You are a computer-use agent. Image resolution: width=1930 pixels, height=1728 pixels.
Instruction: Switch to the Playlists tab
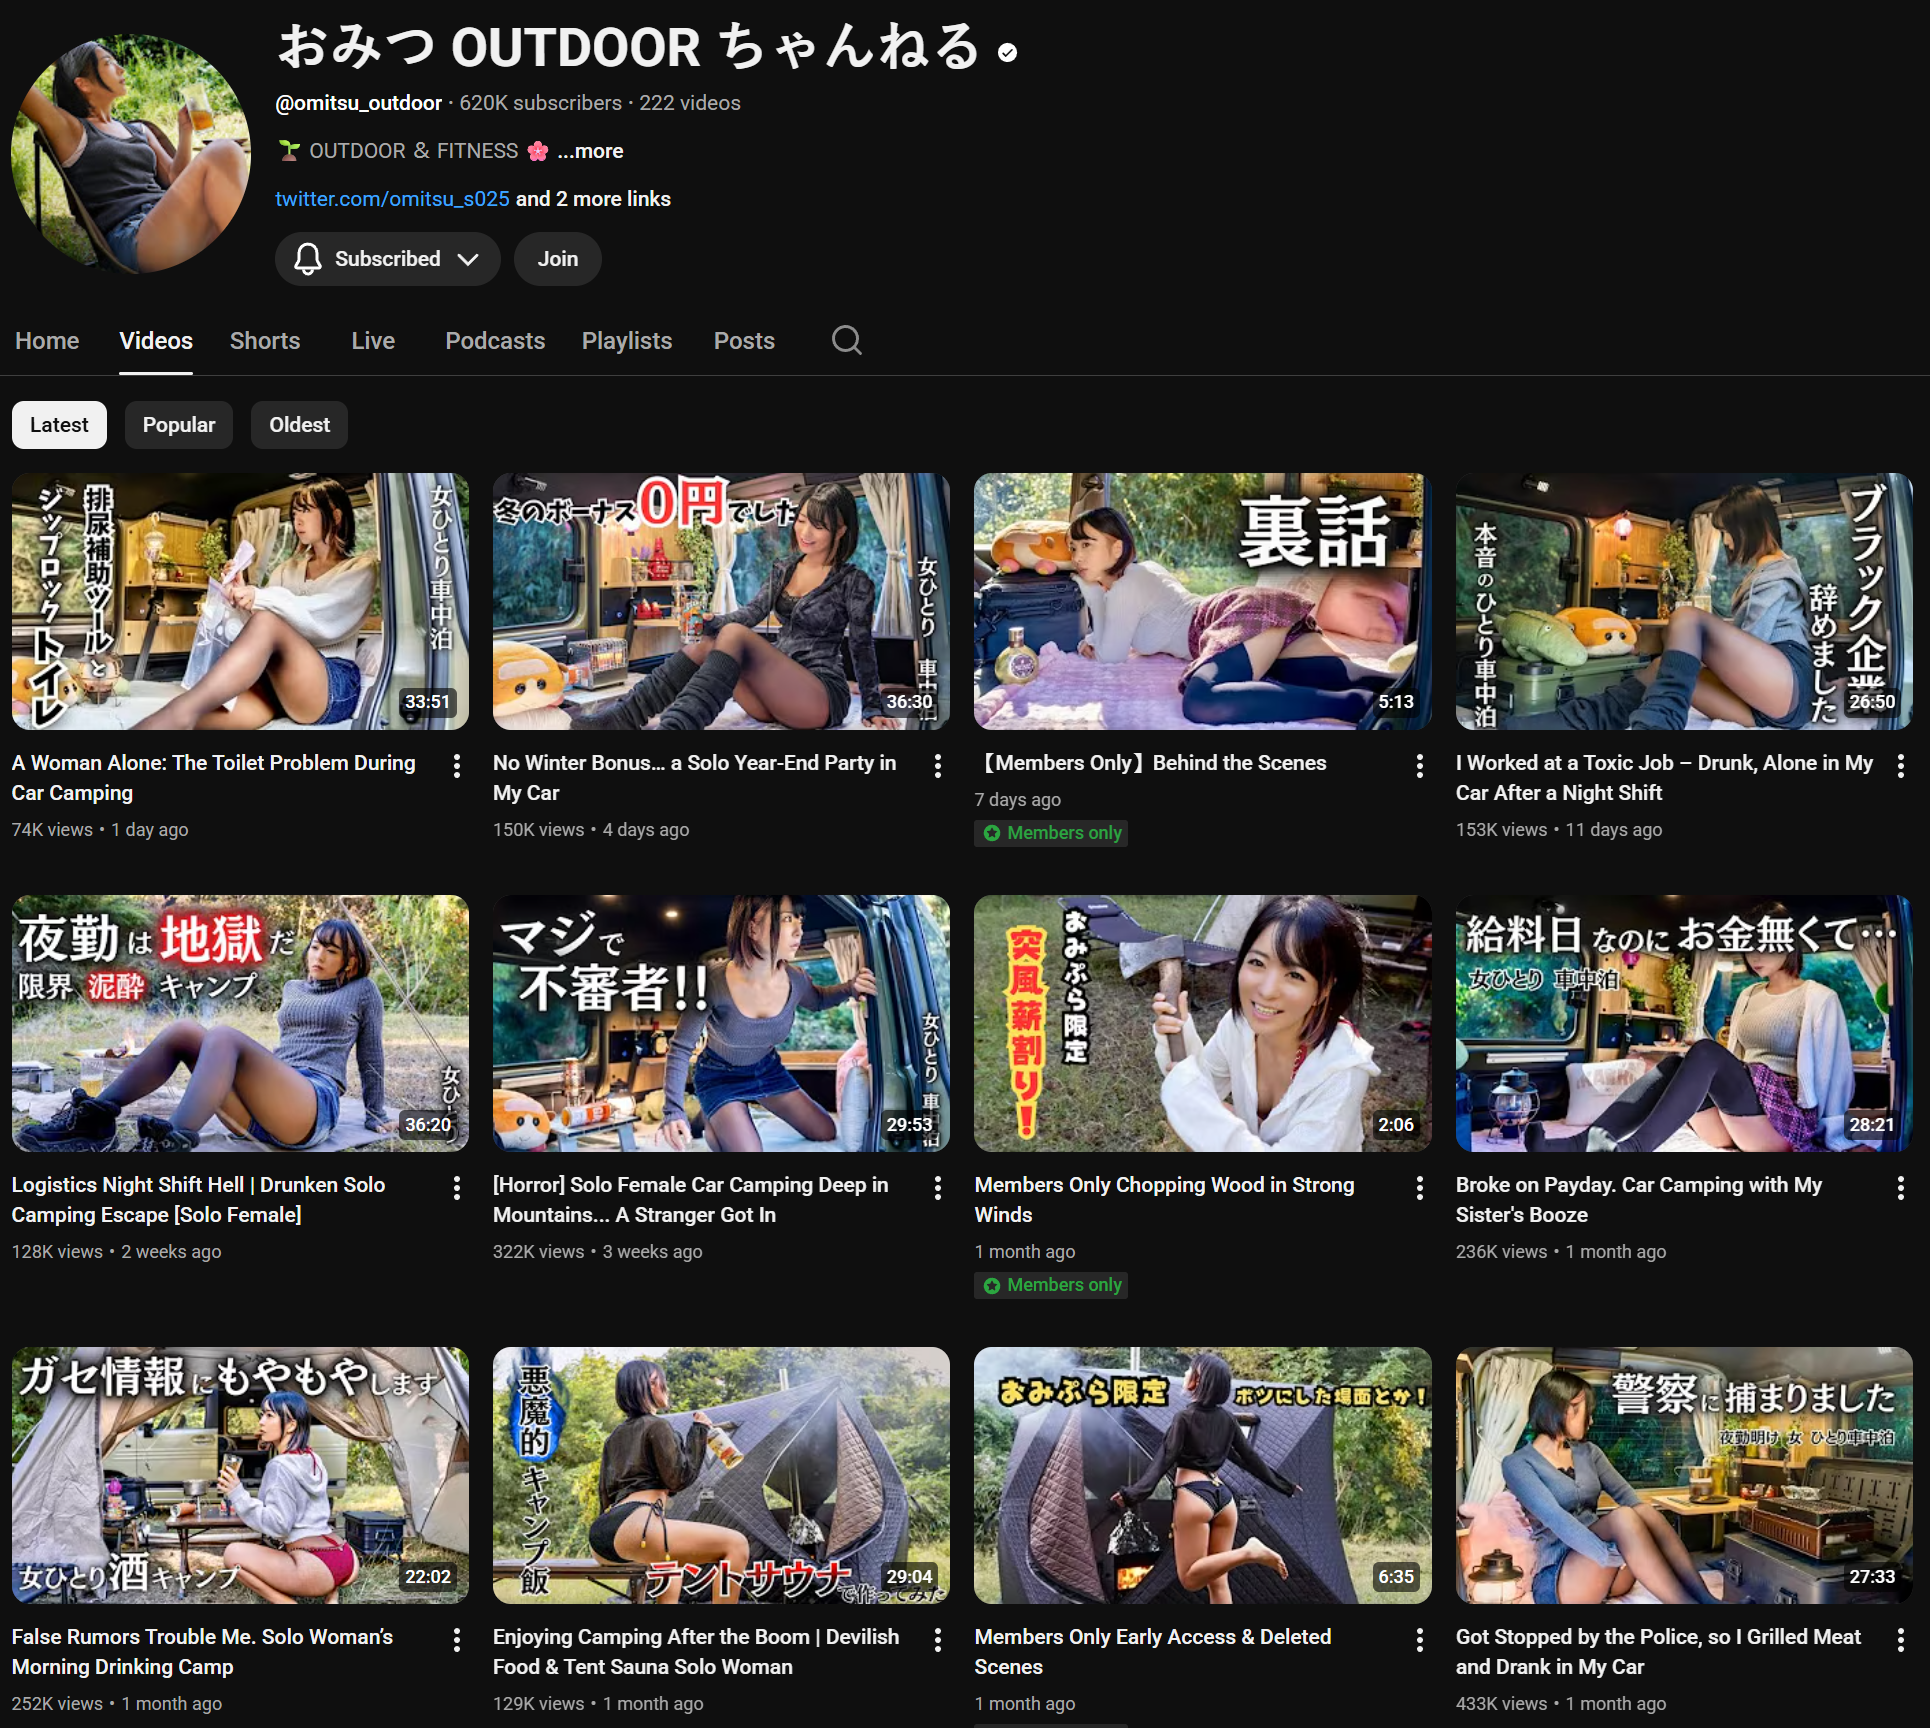(x=627, y=341)
